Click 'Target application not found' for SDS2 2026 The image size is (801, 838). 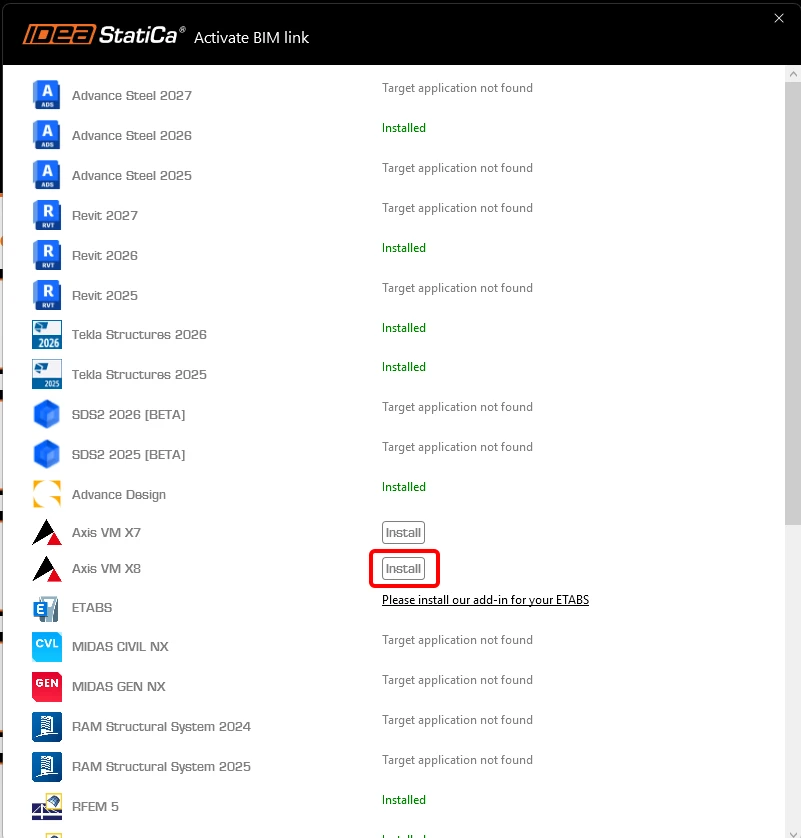tap(457, 407)
